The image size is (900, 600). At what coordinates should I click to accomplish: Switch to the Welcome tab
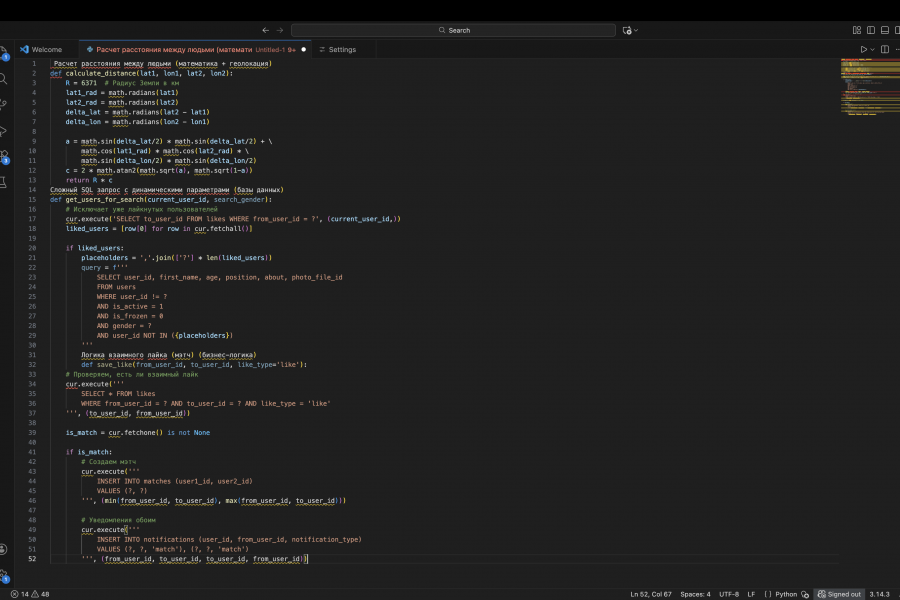[46, 49]
